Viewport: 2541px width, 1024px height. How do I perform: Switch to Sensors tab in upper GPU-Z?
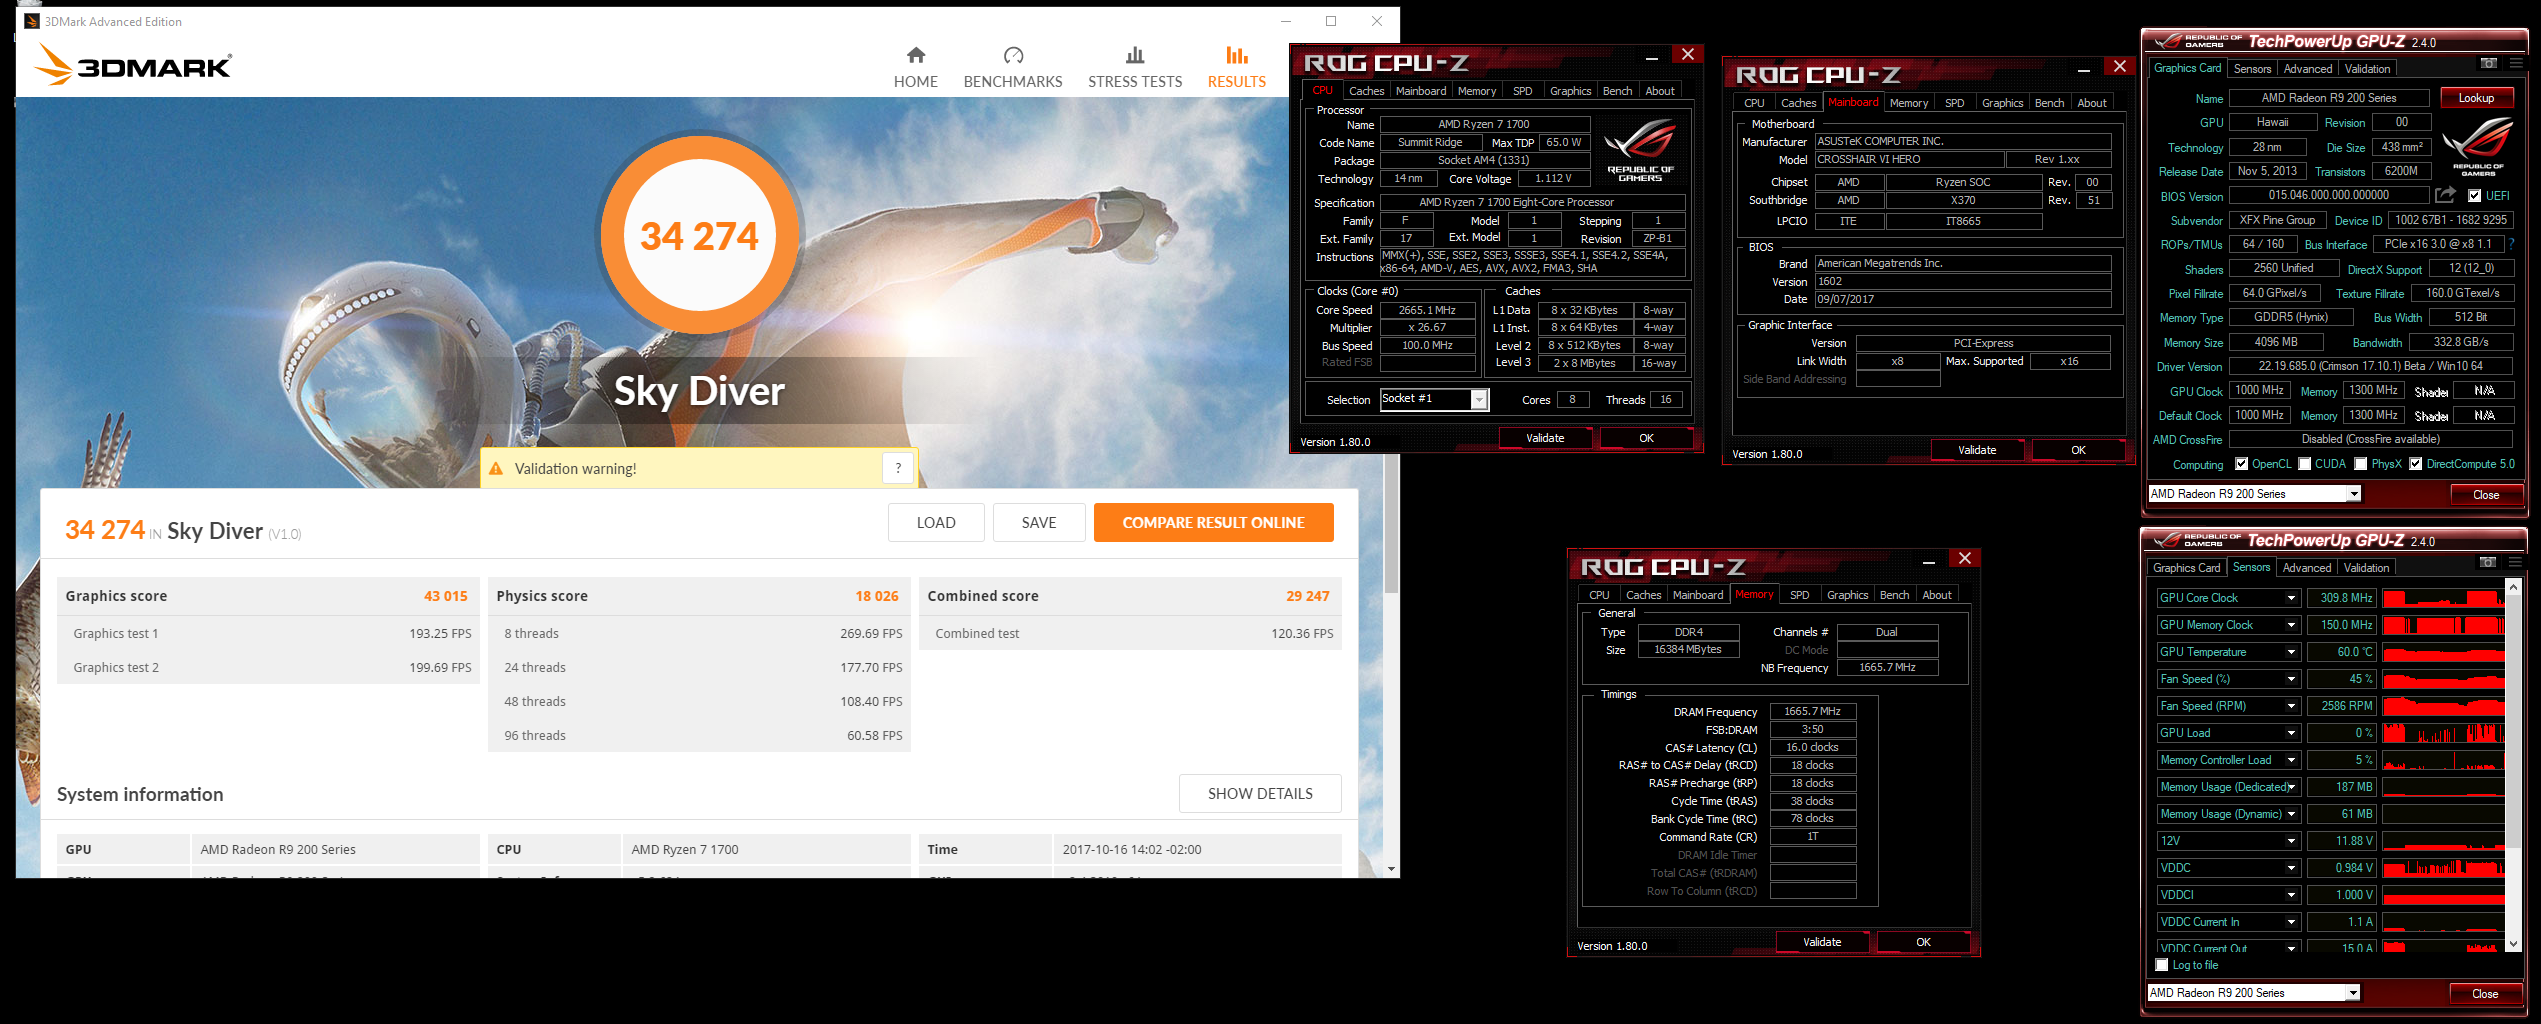pyautogui.click(x=2252, y=69)
